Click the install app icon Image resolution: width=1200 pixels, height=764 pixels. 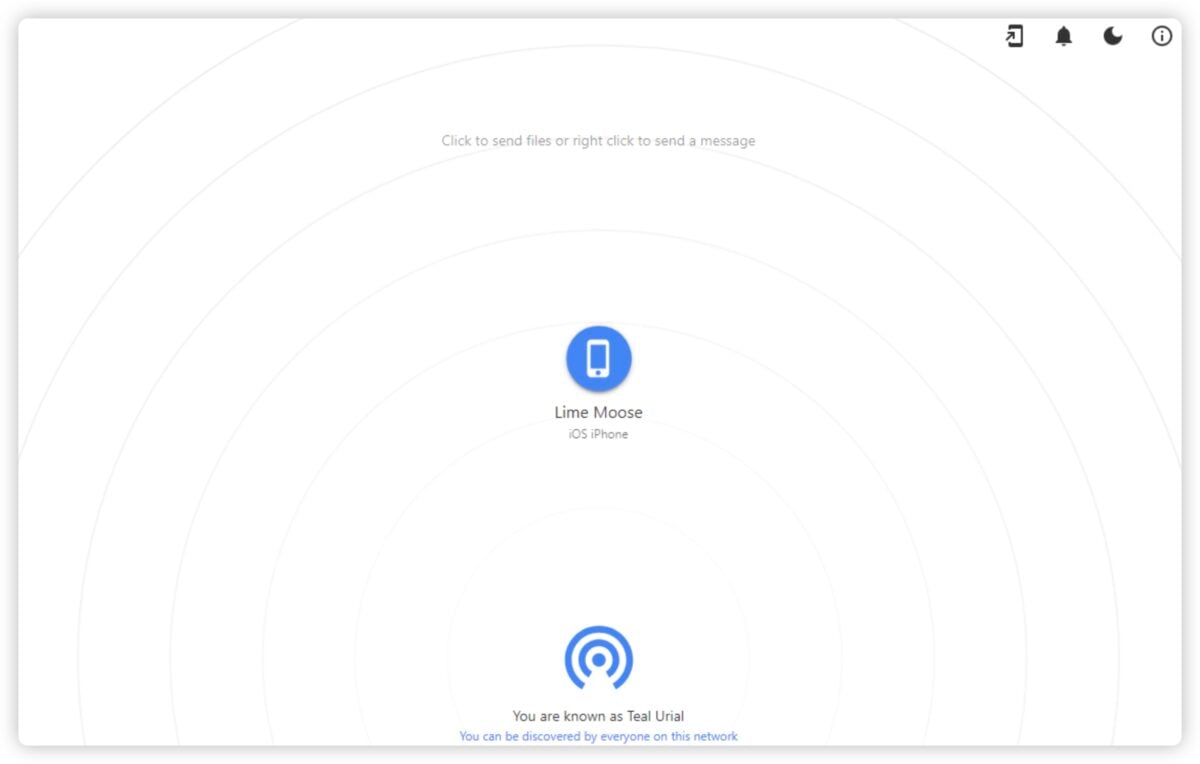(1014, 37)
